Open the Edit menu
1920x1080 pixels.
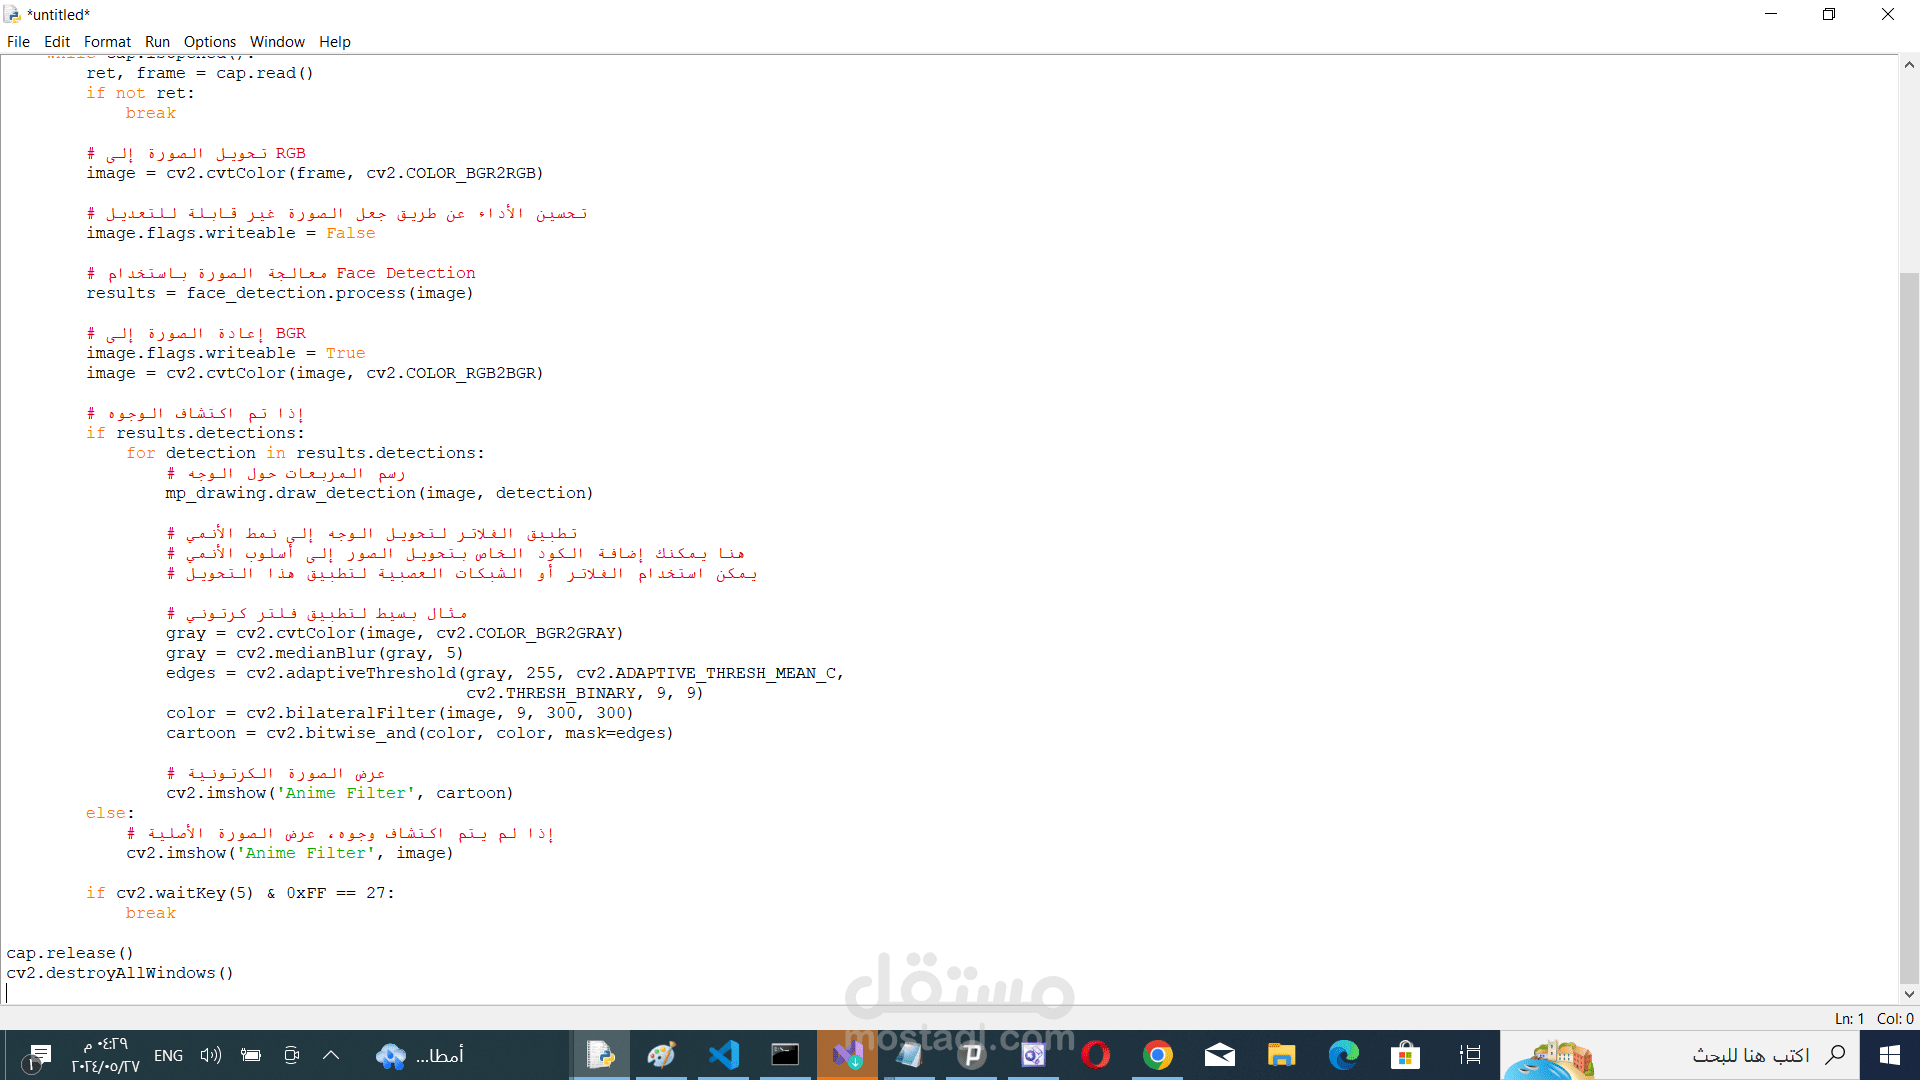(x=57, y=41)
